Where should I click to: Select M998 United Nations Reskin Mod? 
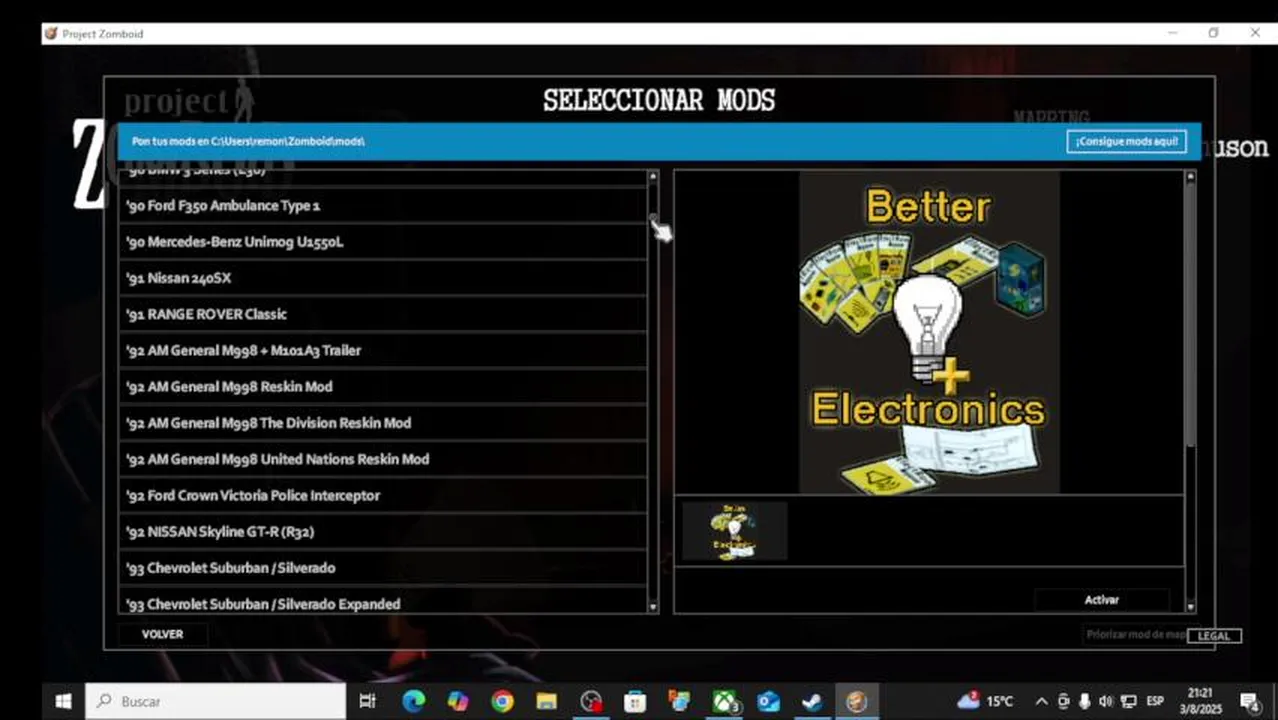(383, 459)
